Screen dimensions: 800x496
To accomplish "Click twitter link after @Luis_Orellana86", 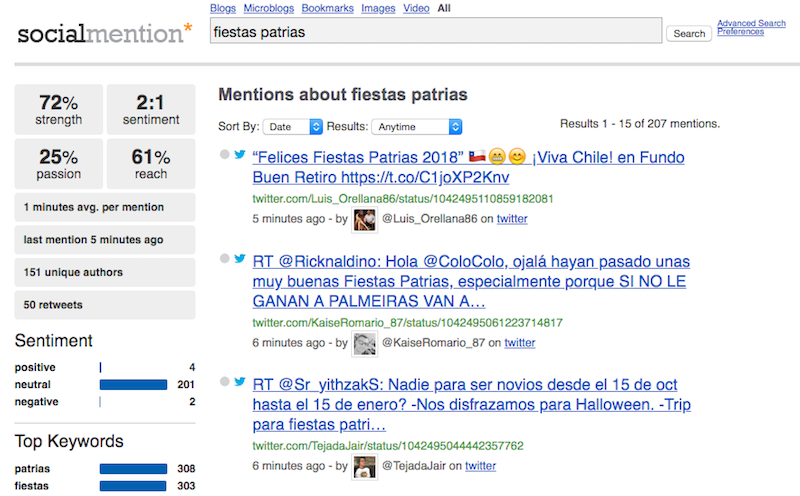I will pyautogui.click(x=512, y=218).
